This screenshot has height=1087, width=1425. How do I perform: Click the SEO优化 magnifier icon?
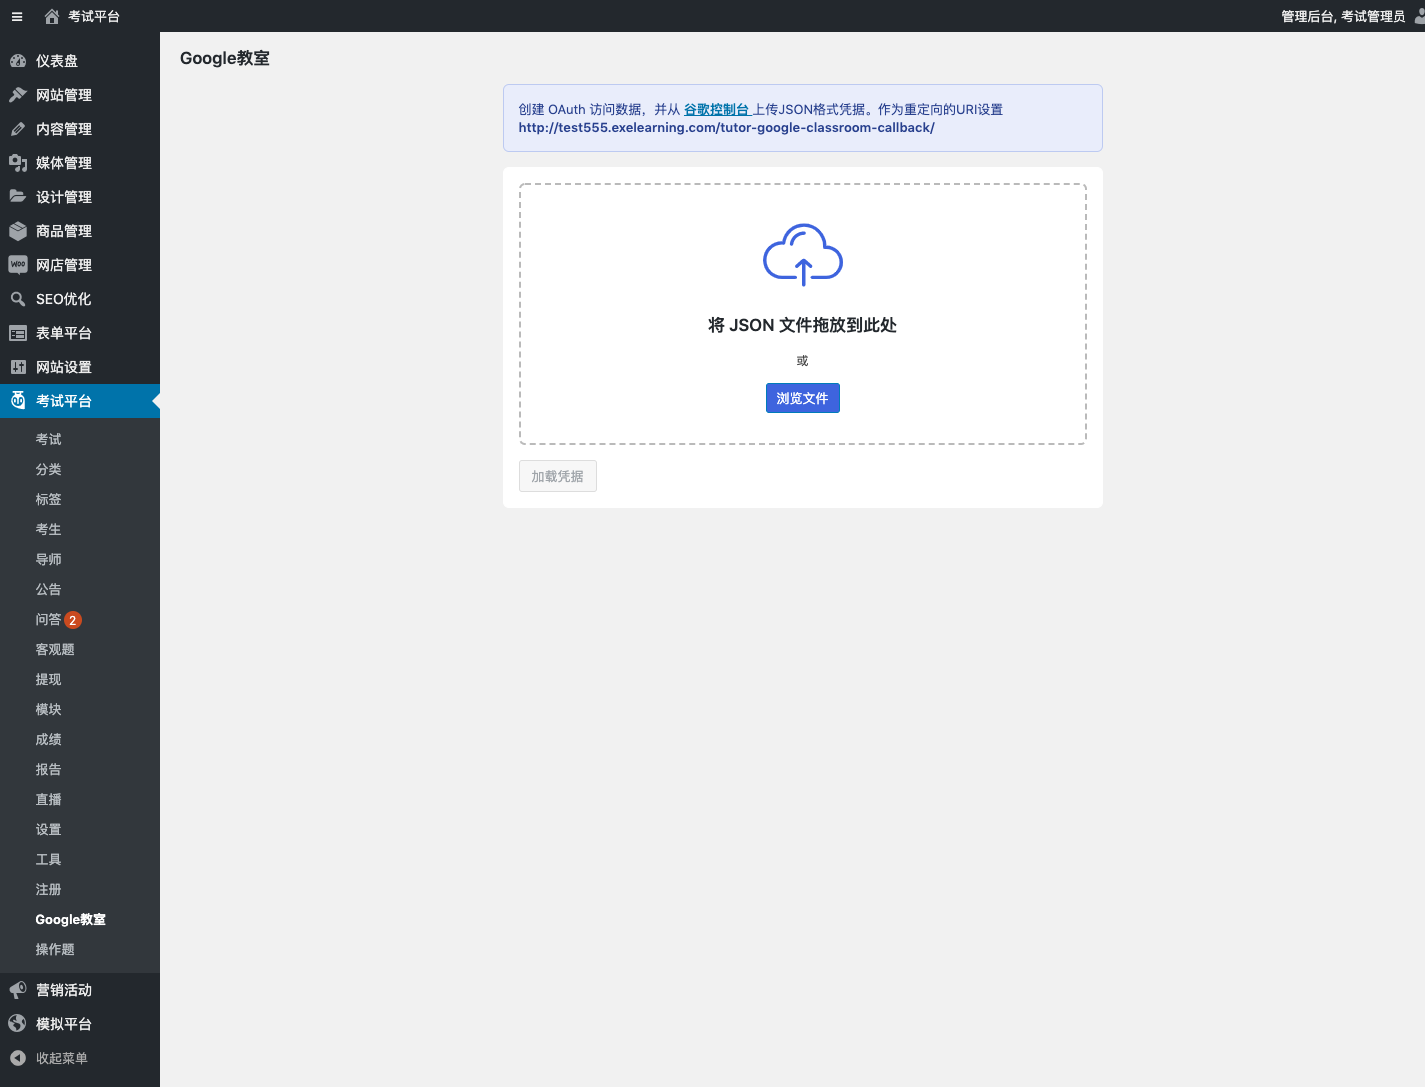[18, 299]
